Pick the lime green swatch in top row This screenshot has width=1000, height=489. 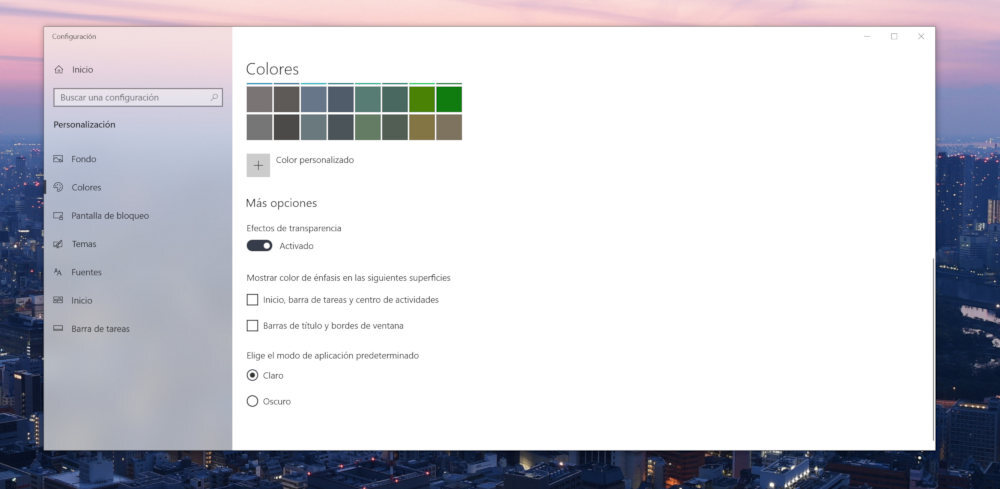pos(422,99)
